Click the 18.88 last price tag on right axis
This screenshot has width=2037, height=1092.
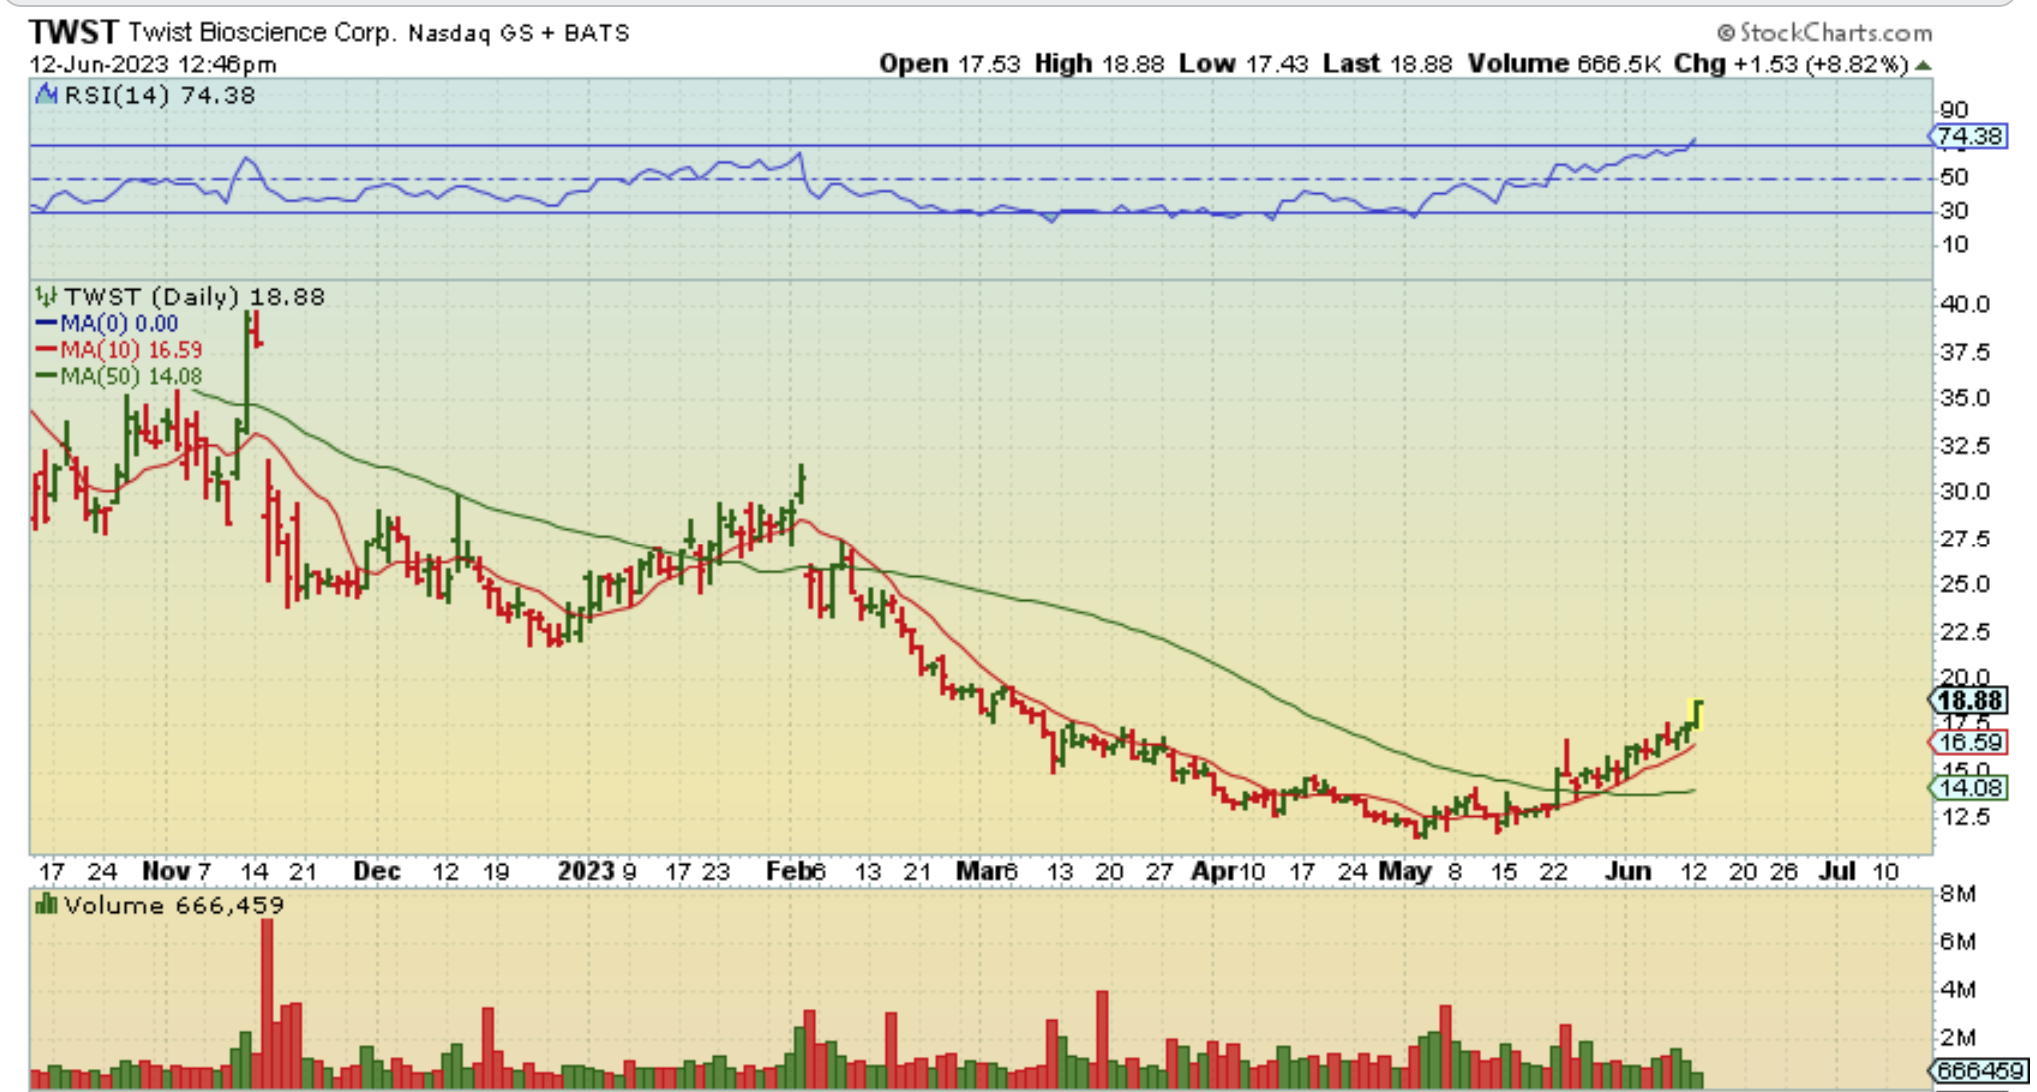point(1968,701)
